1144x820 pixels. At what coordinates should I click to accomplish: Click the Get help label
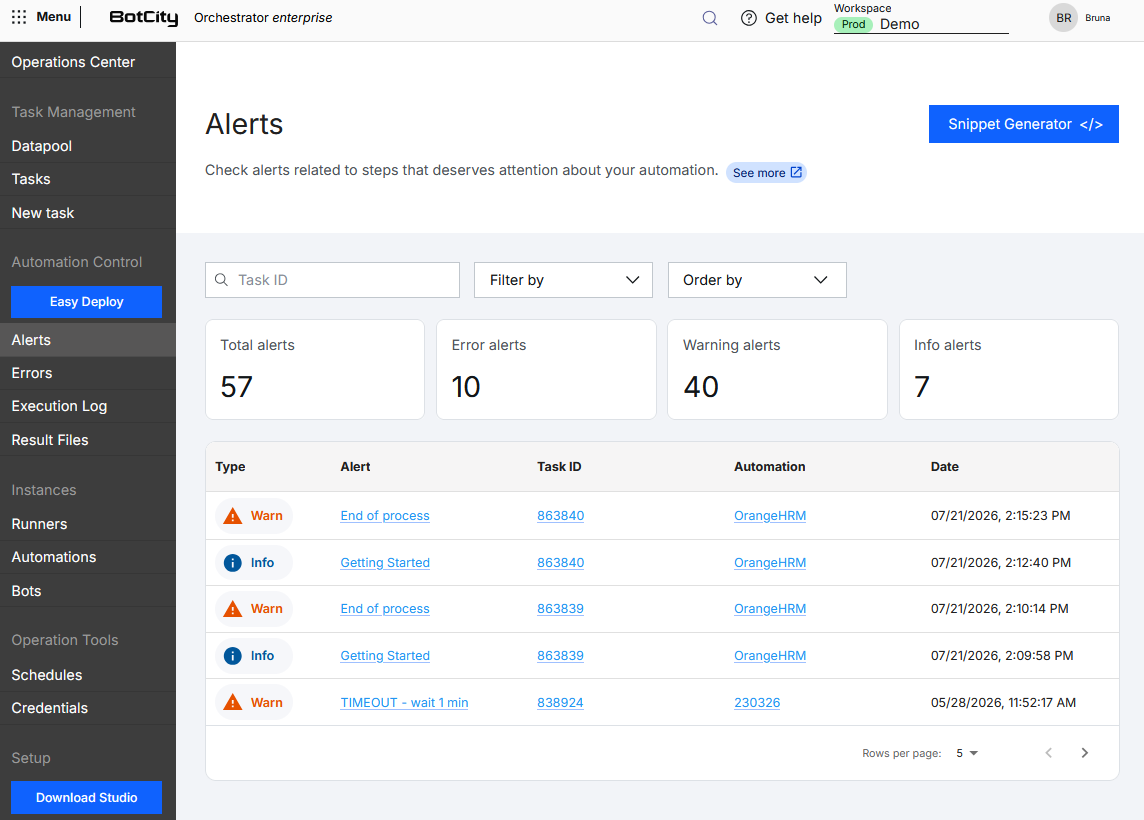[793, 18]
